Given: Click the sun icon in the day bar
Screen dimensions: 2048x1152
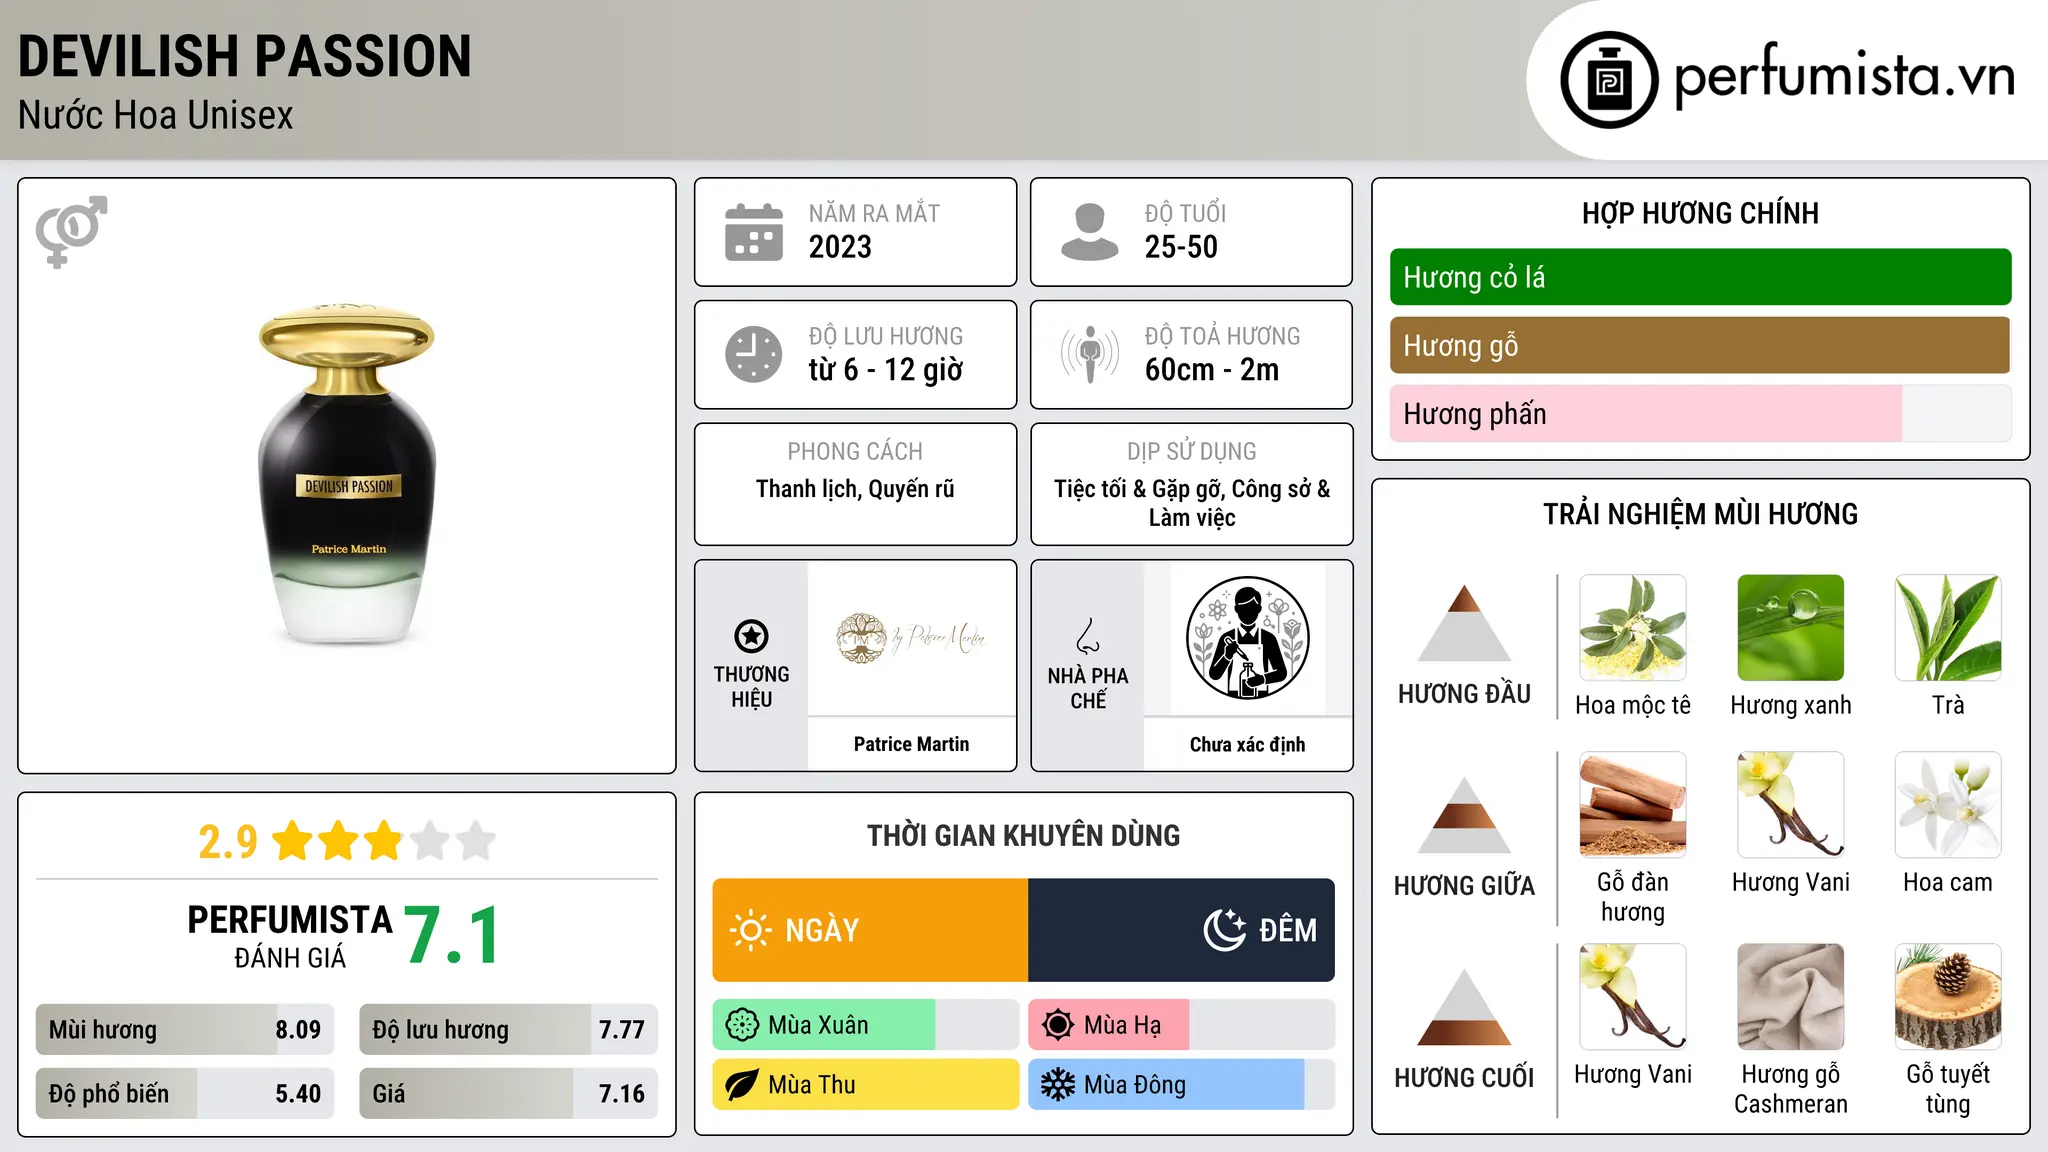Looking at the screenshot, I should [750, 930].
